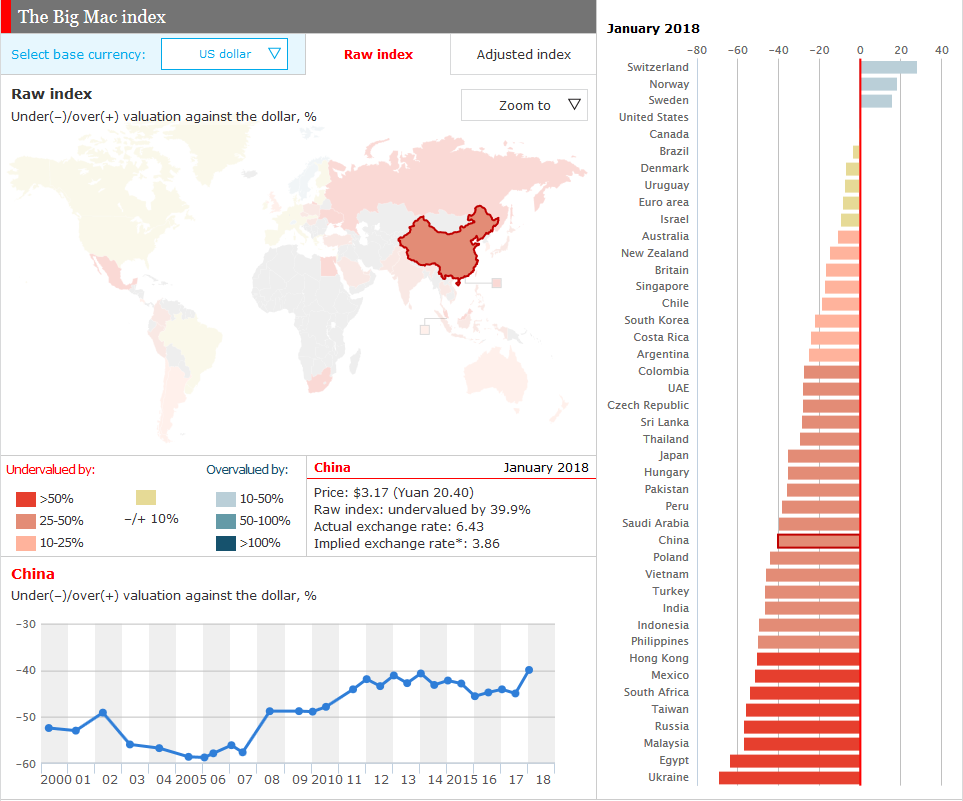Select the Hong Kong bar in the chart

[808, 659]
